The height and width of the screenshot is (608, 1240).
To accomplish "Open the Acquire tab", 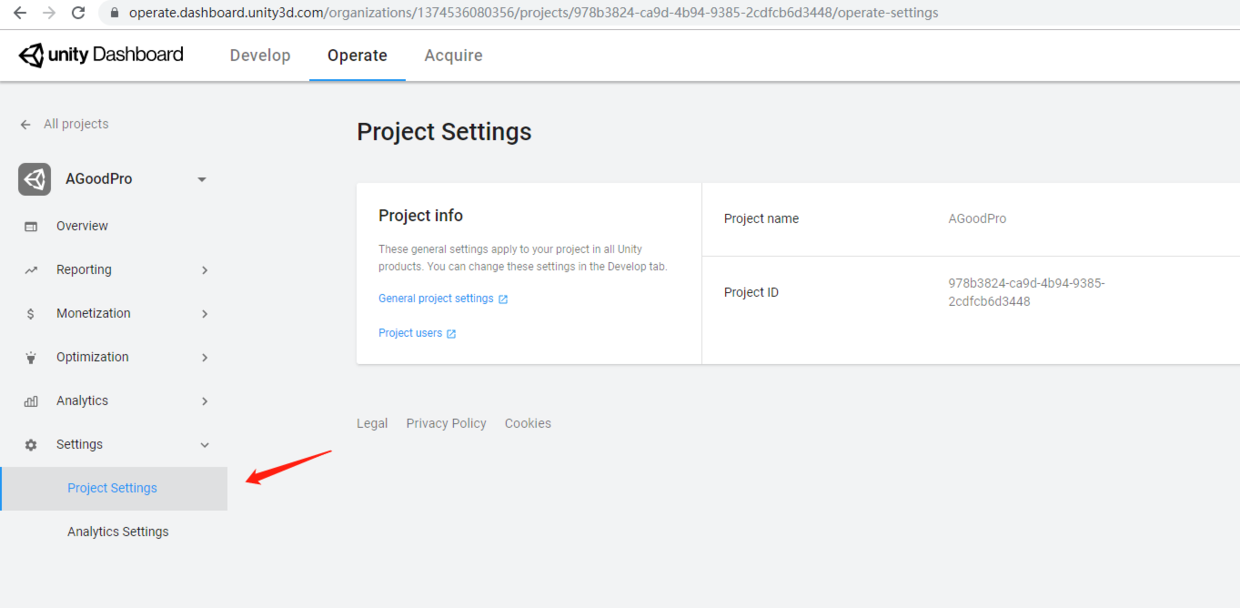I will (x=453, y=55).
